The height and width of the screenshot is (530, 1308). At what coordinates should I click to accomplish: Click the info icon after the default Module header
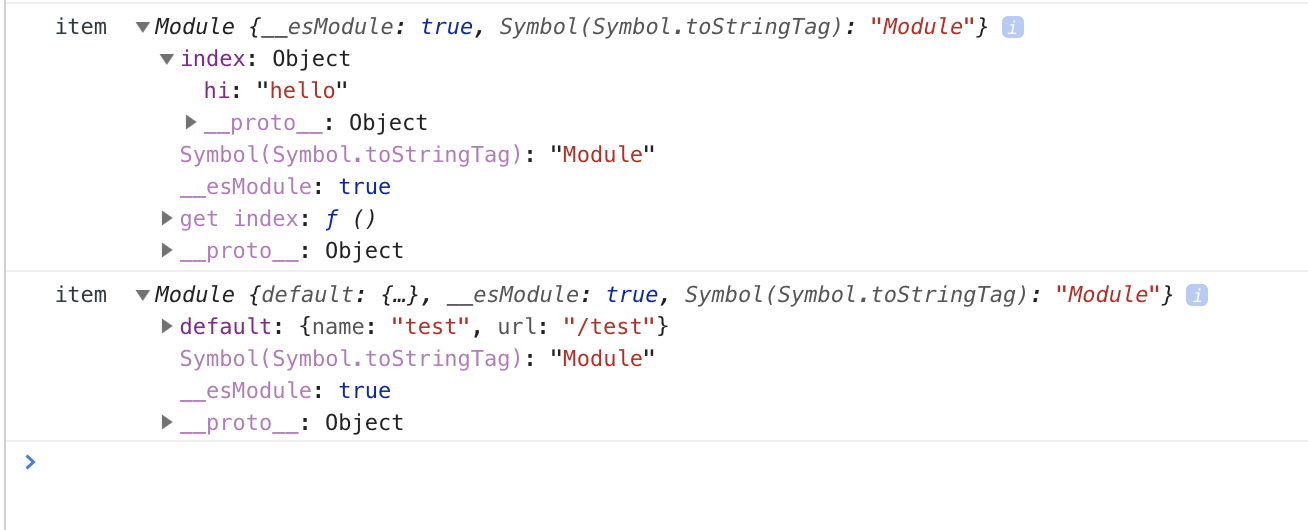1197,295
